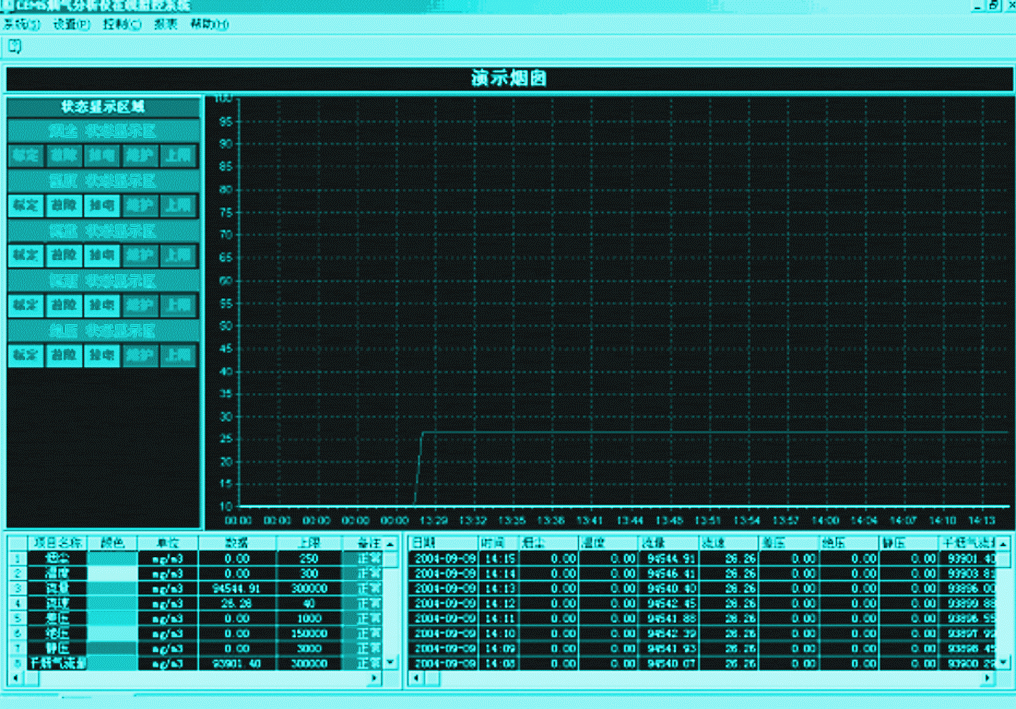Screen dimensions: 1016x709
Task: Click the 时间 column header
Action: [x=499, y=543]
